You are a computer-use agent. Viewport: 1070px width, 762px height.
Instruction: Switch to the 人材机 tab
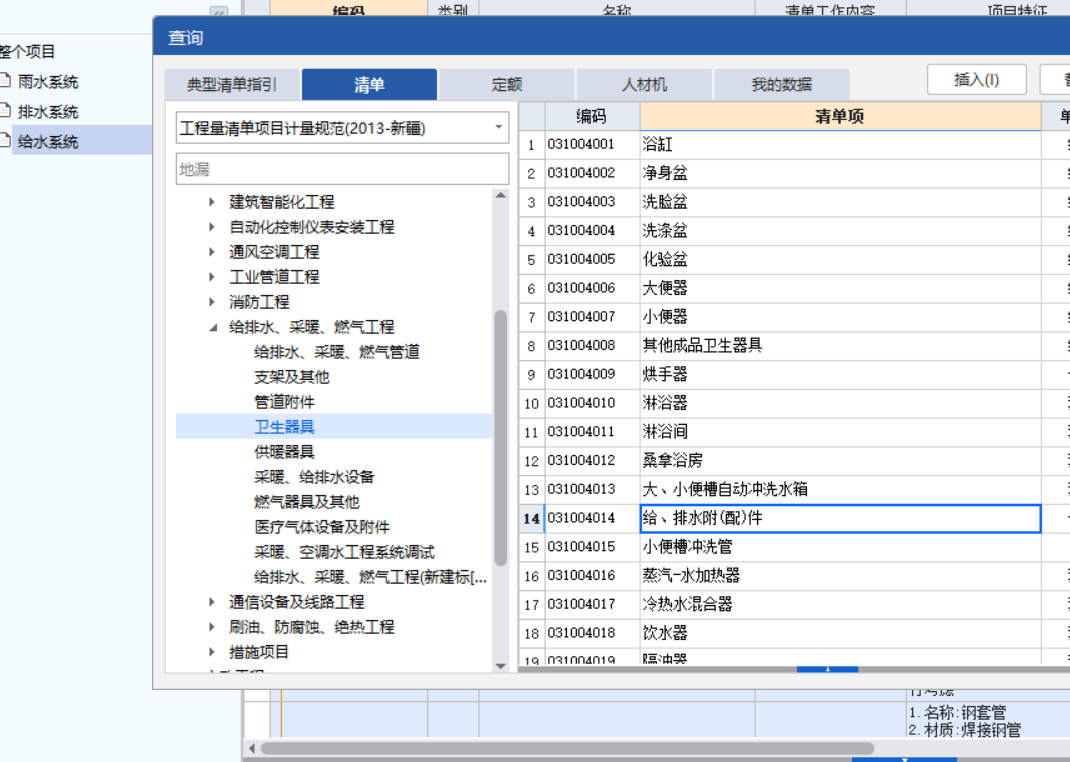click(643, 84)
